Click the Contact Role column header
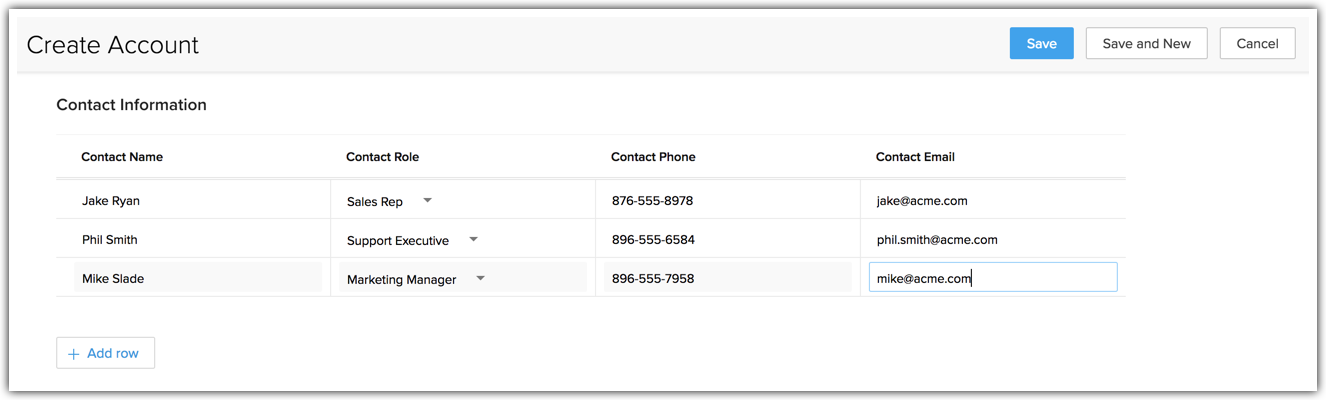The width and height of the screenshot is (1326, 400). [382, 157]
